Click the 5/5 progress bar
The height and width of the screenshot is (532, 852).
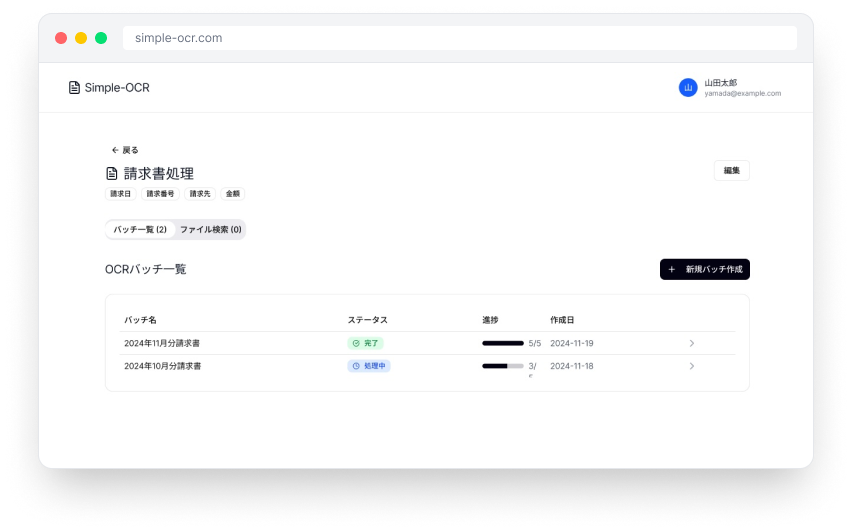[x=503, y=343]
